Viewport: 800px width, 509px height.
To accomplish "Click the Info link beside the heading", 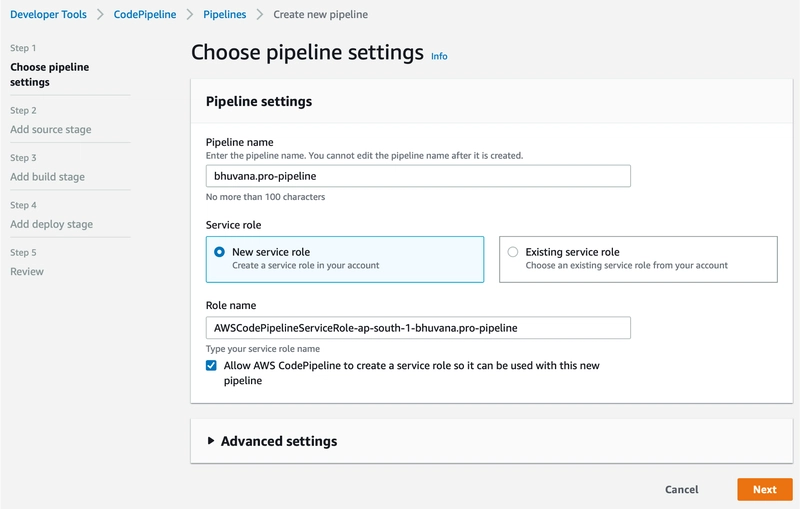I will click(x=439, y=56).
